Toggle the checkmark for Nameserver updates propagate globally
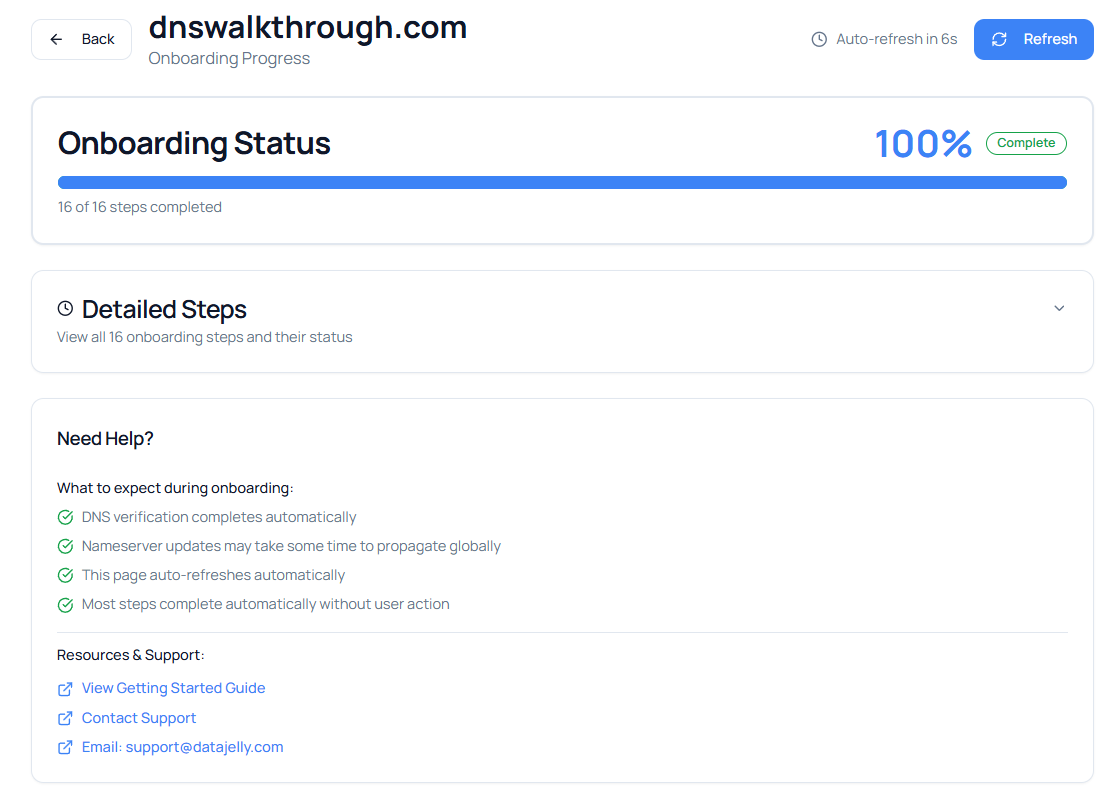The width and height of the screenshot is (1103, 786). pyautogui.click(x=65, y=546)
